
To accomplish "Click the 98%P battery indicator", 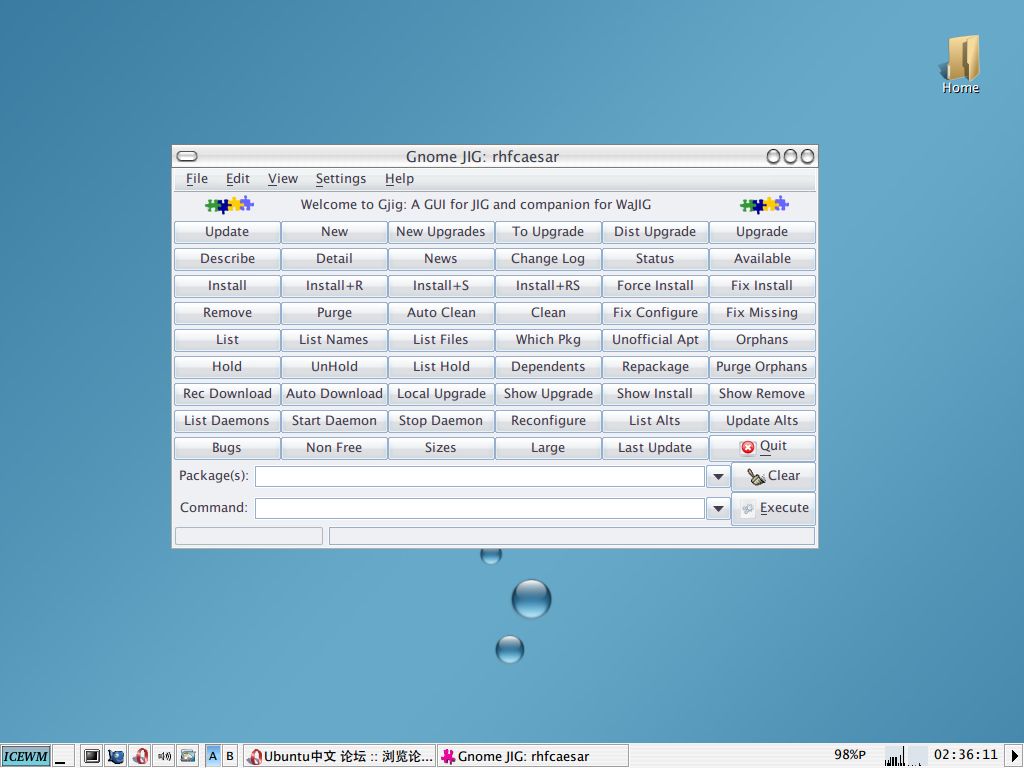I will [850, 755].
